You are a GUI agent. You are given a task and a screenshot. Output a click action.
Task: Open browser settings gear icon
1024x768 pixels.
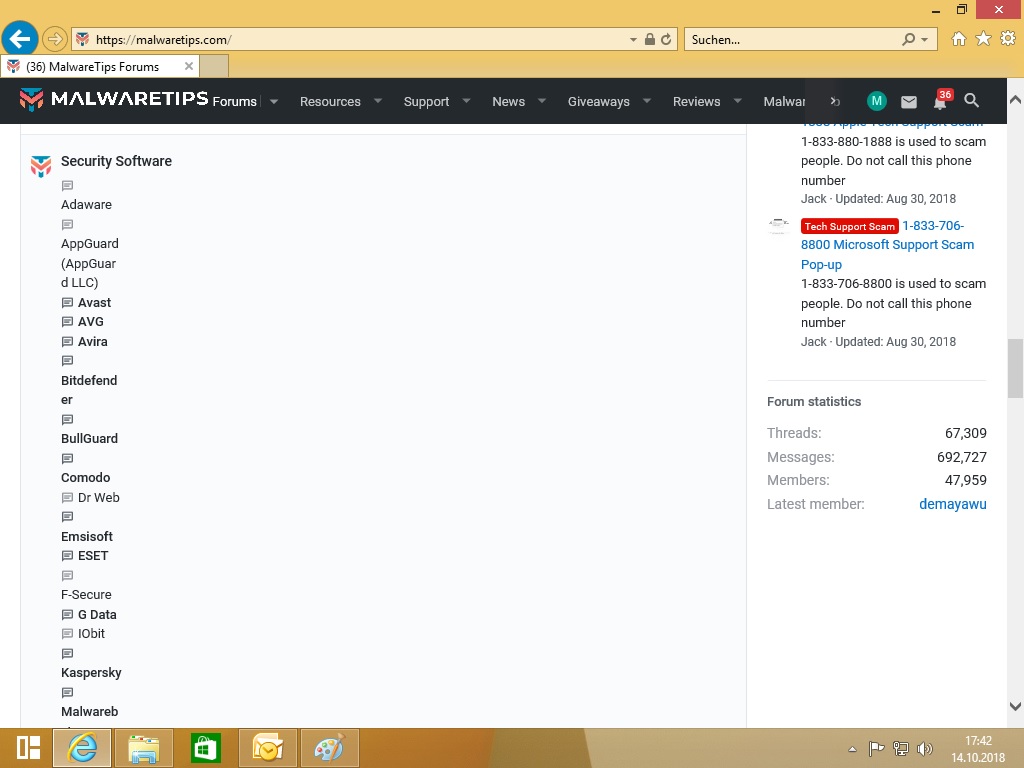point(1008,39)
